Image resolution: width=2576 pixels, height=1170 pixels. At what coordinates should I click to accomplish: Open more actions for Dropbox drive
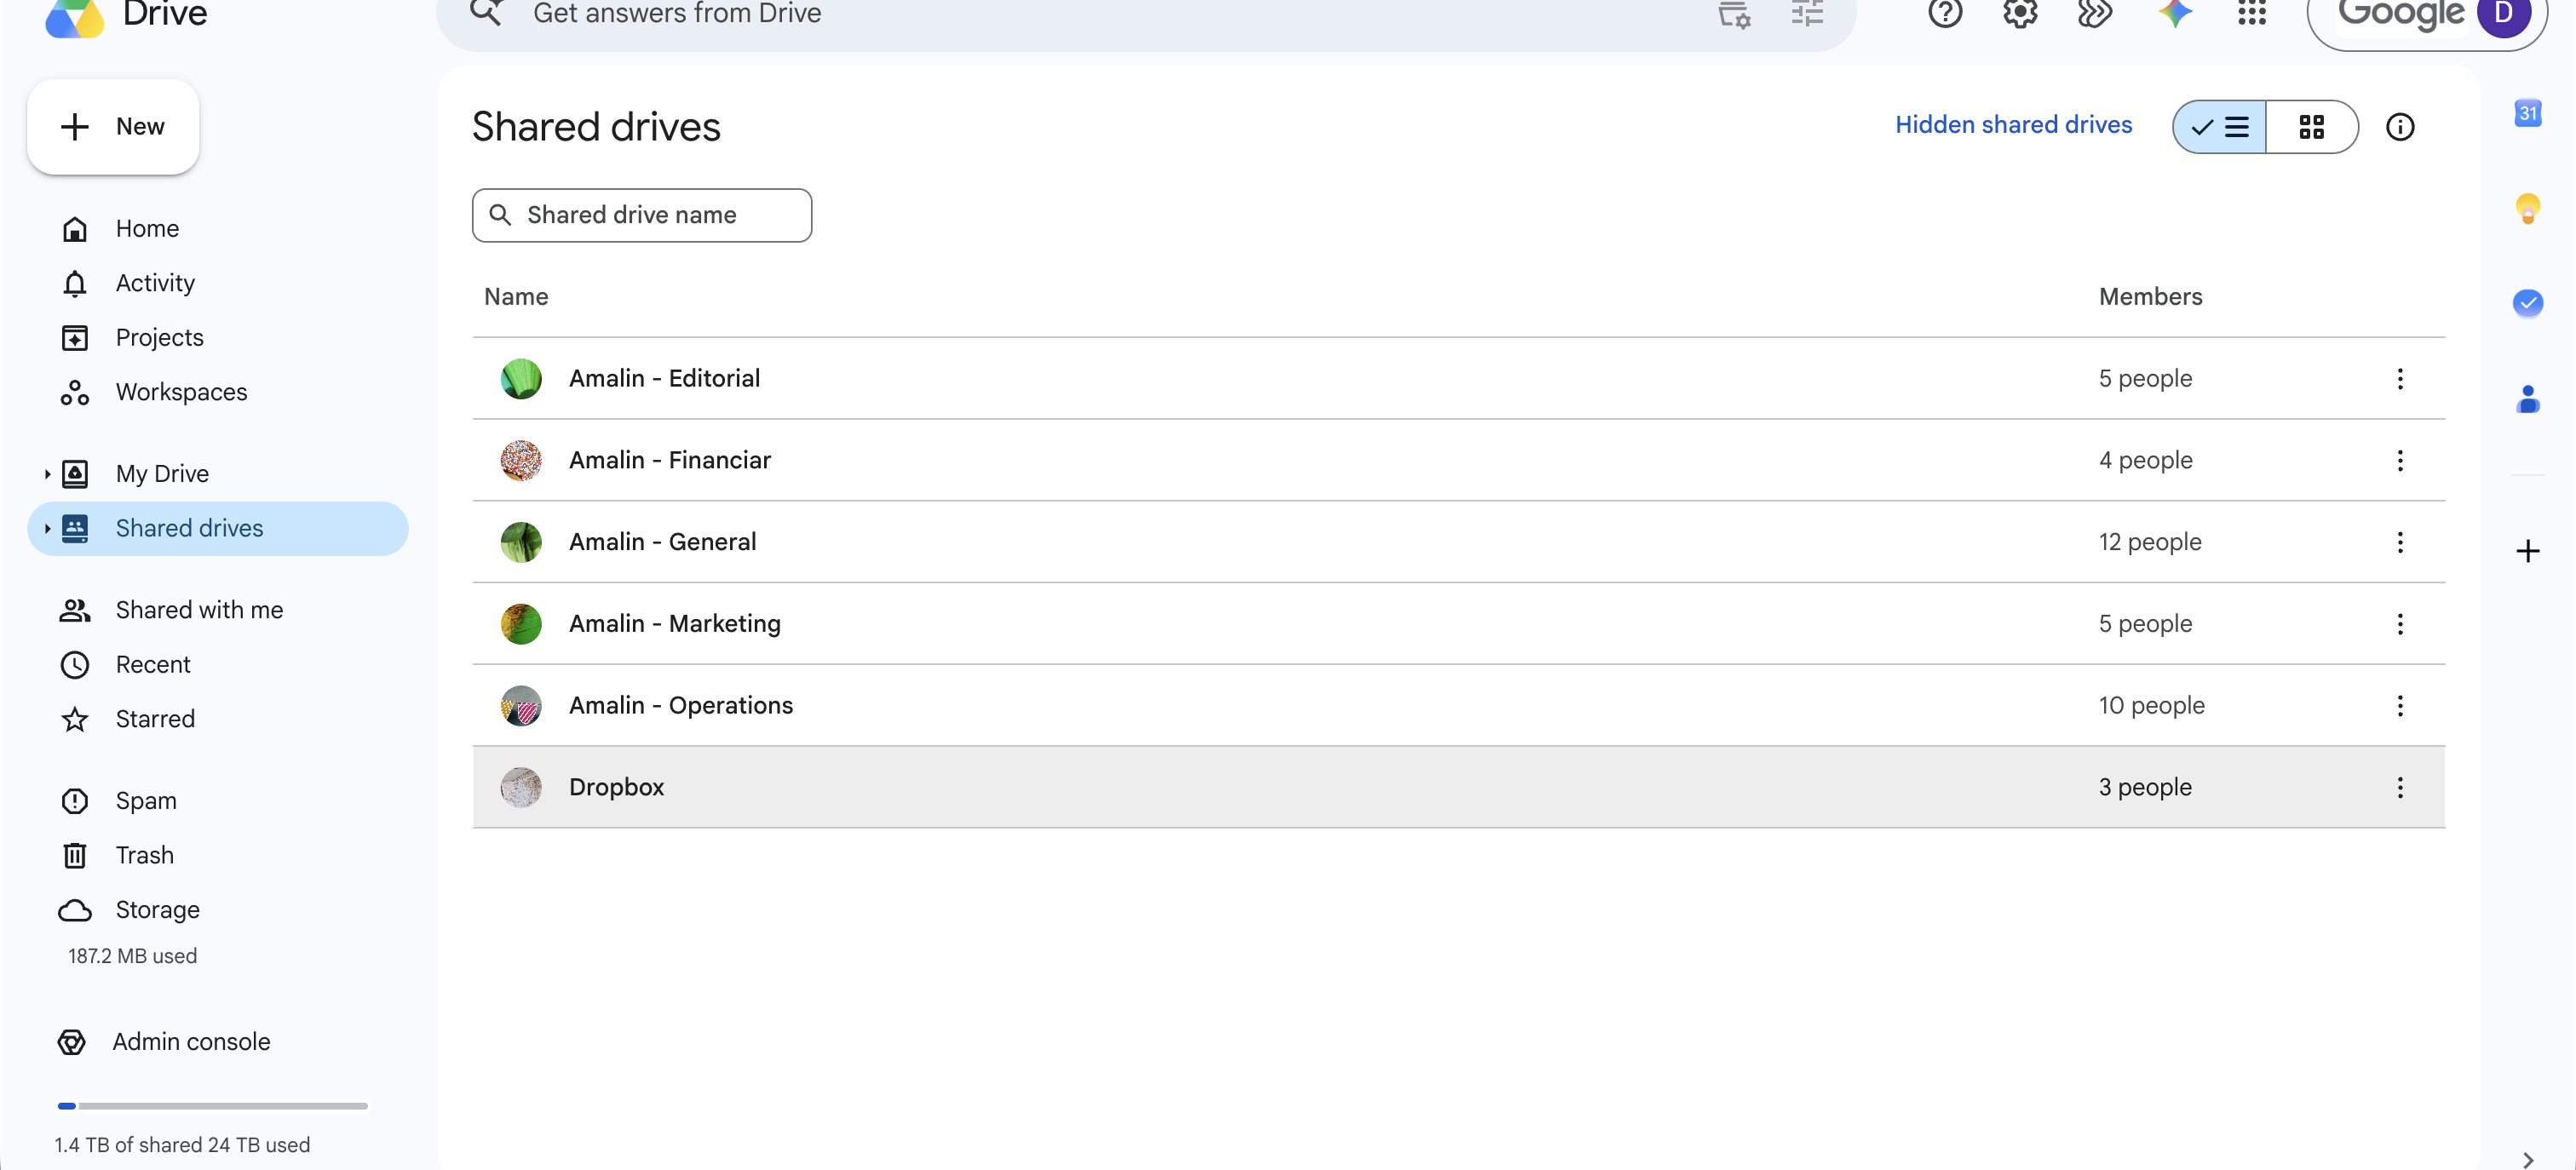pyautogui.click(x=2400, y=788)
